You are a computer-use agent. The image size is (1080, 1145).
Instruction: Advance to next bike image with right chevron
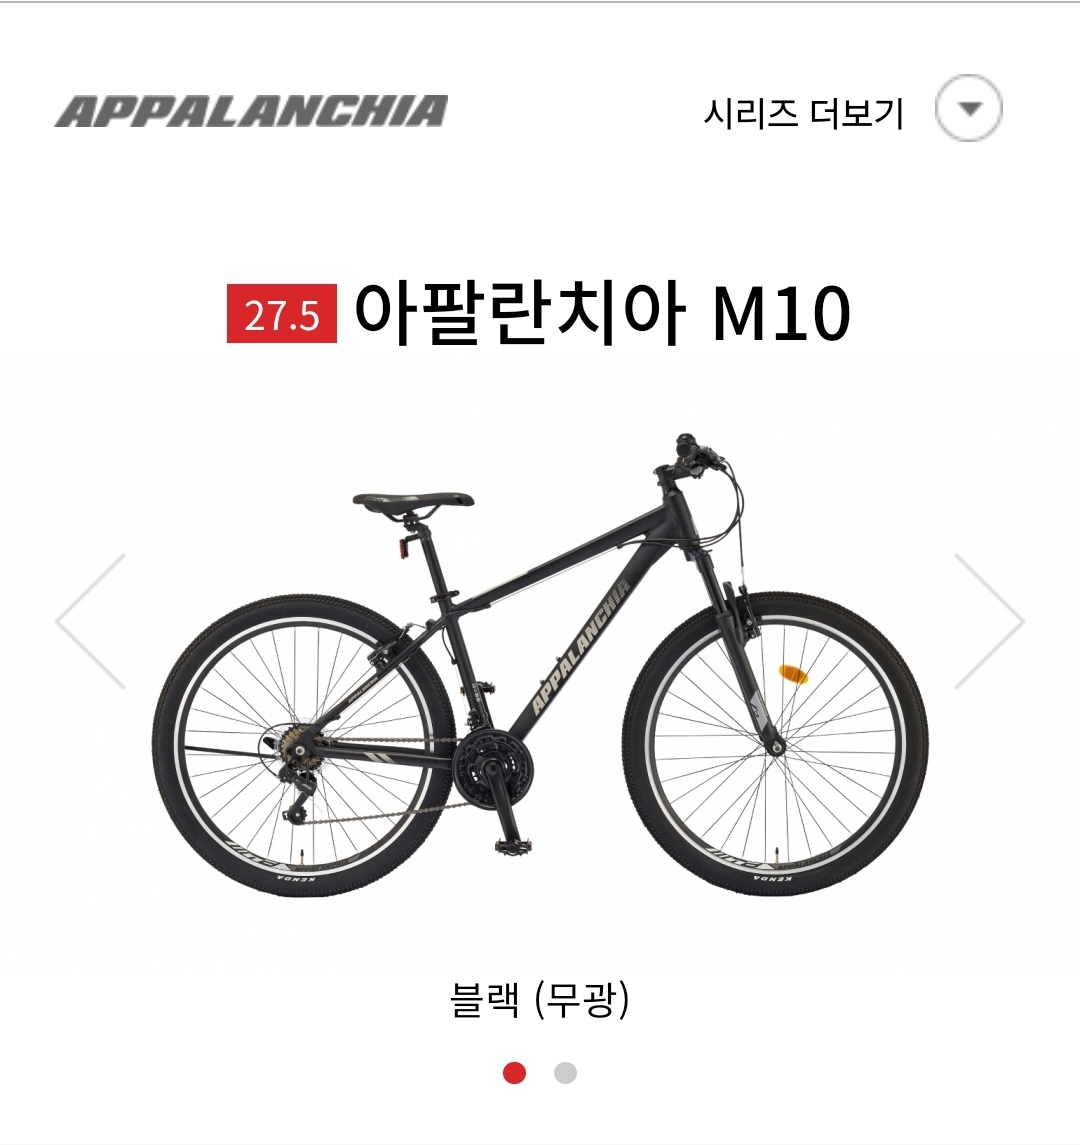pos(989,621)
